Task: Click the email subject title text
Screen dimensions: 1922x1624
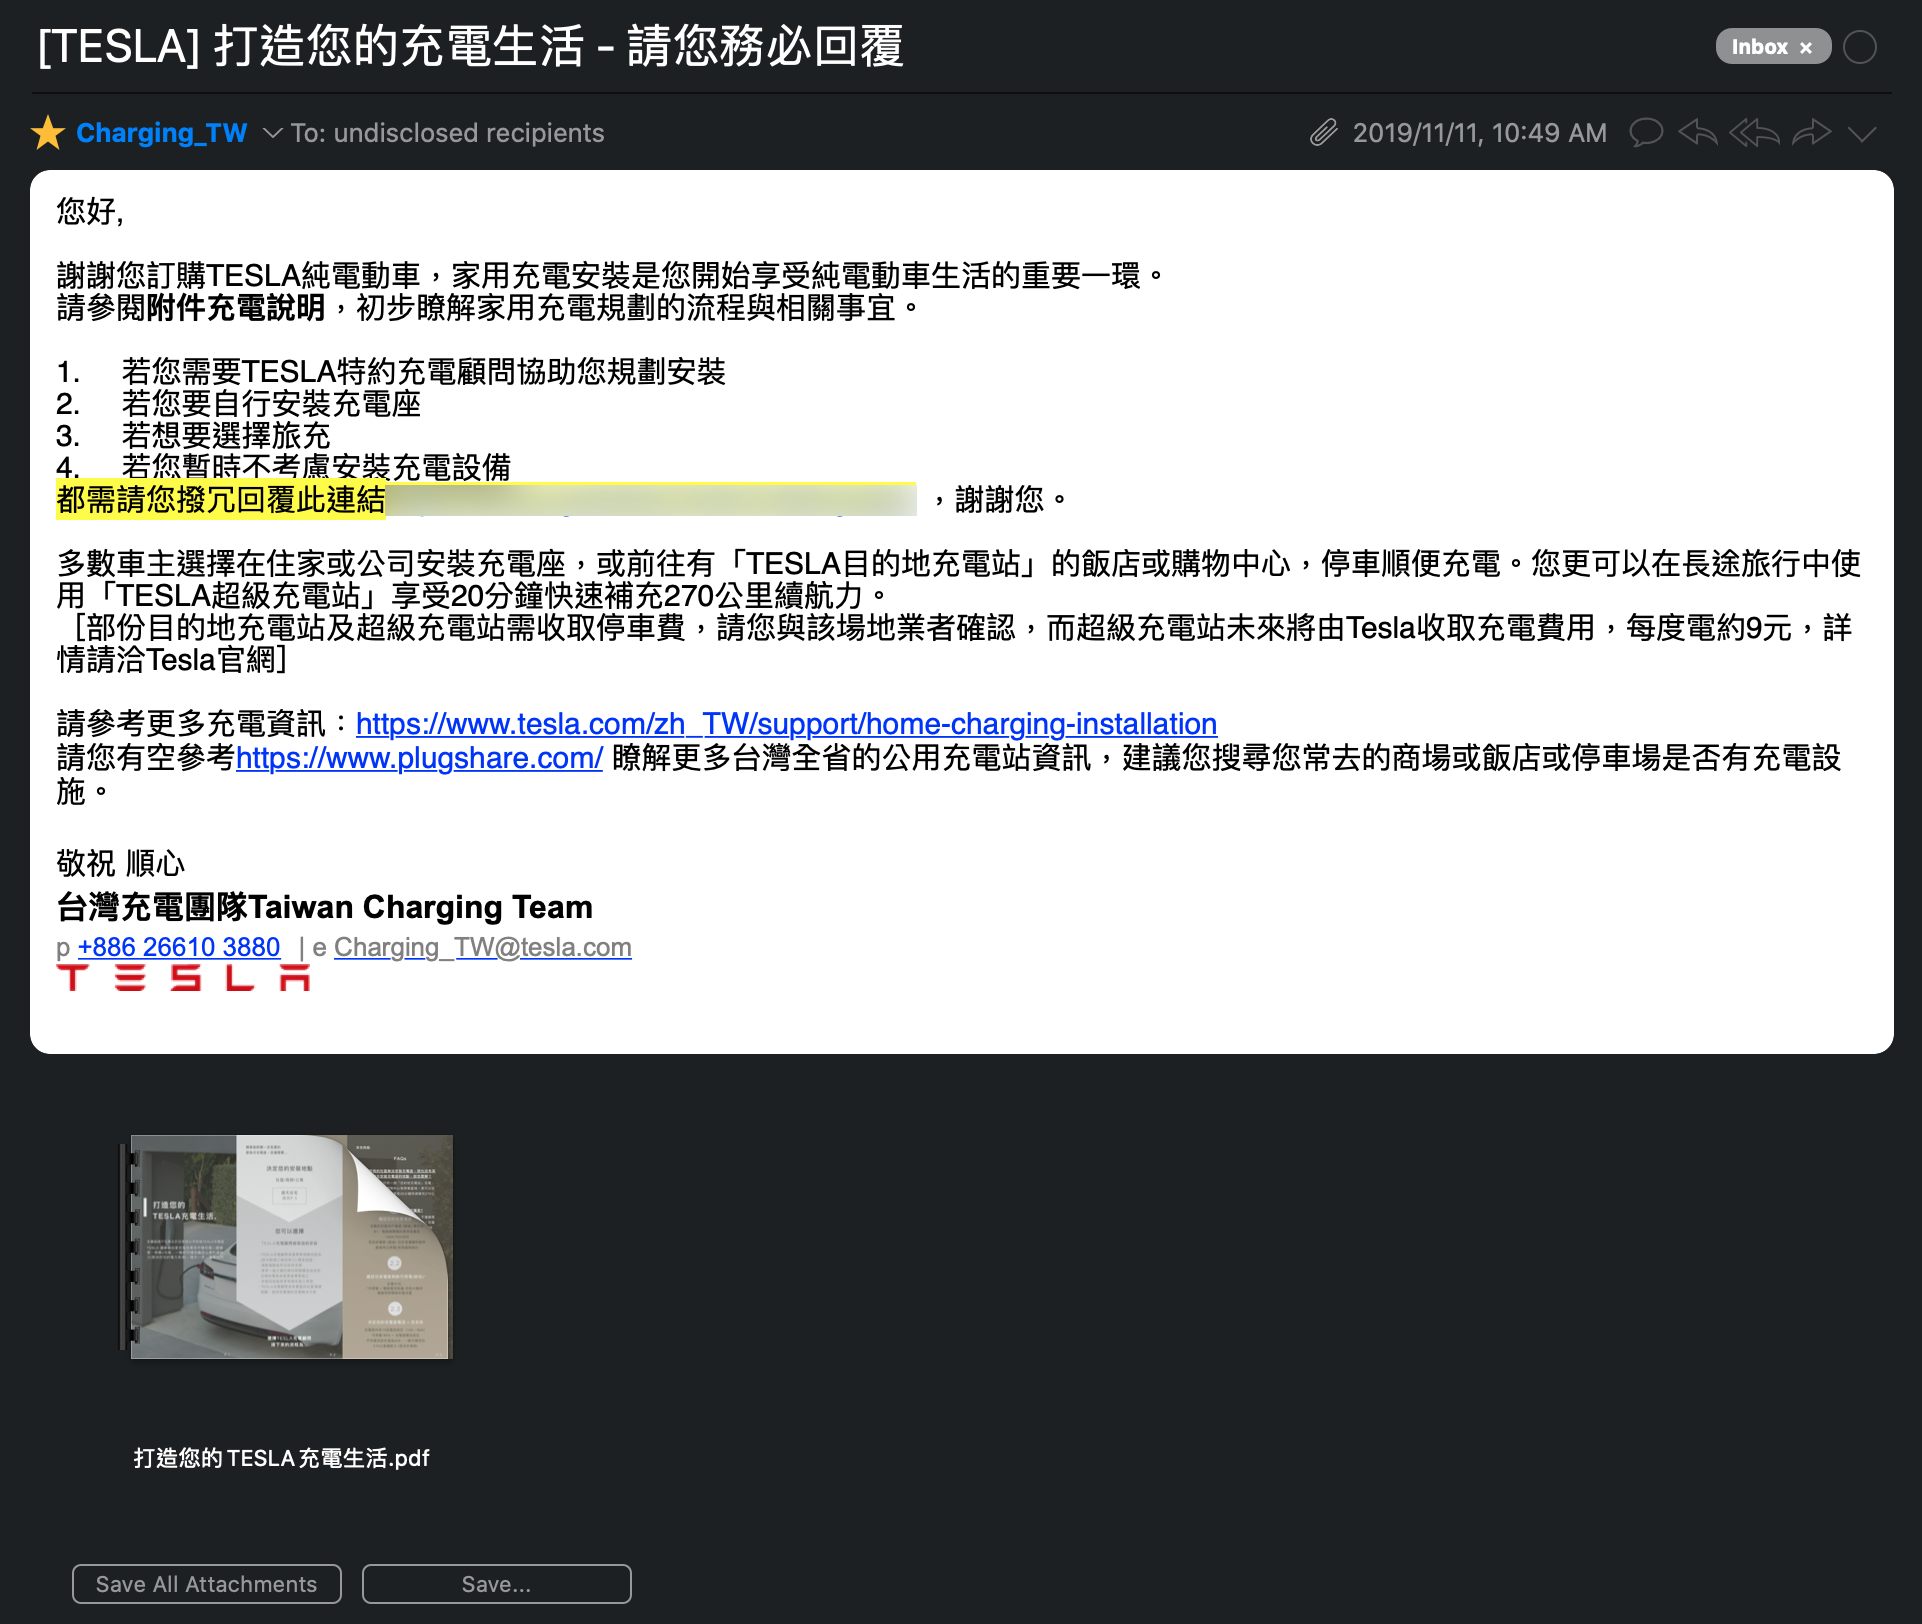Action: coord(471,46)
